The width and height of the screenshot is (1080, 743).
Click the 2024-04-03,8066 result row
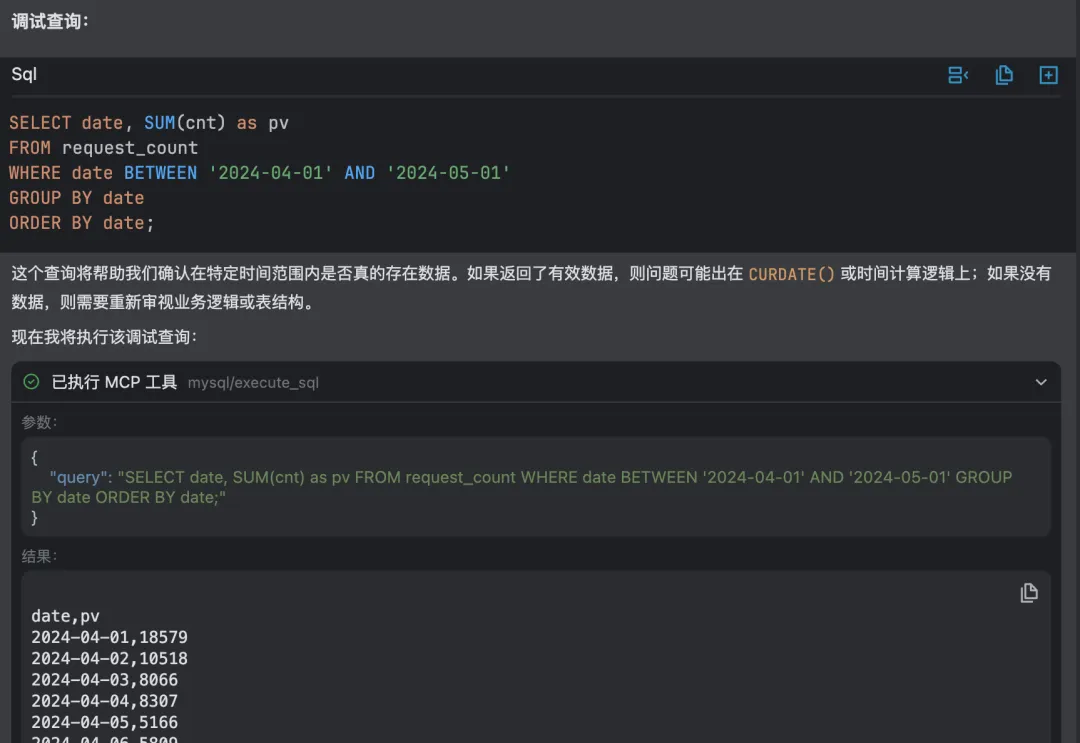pos(105,680)
